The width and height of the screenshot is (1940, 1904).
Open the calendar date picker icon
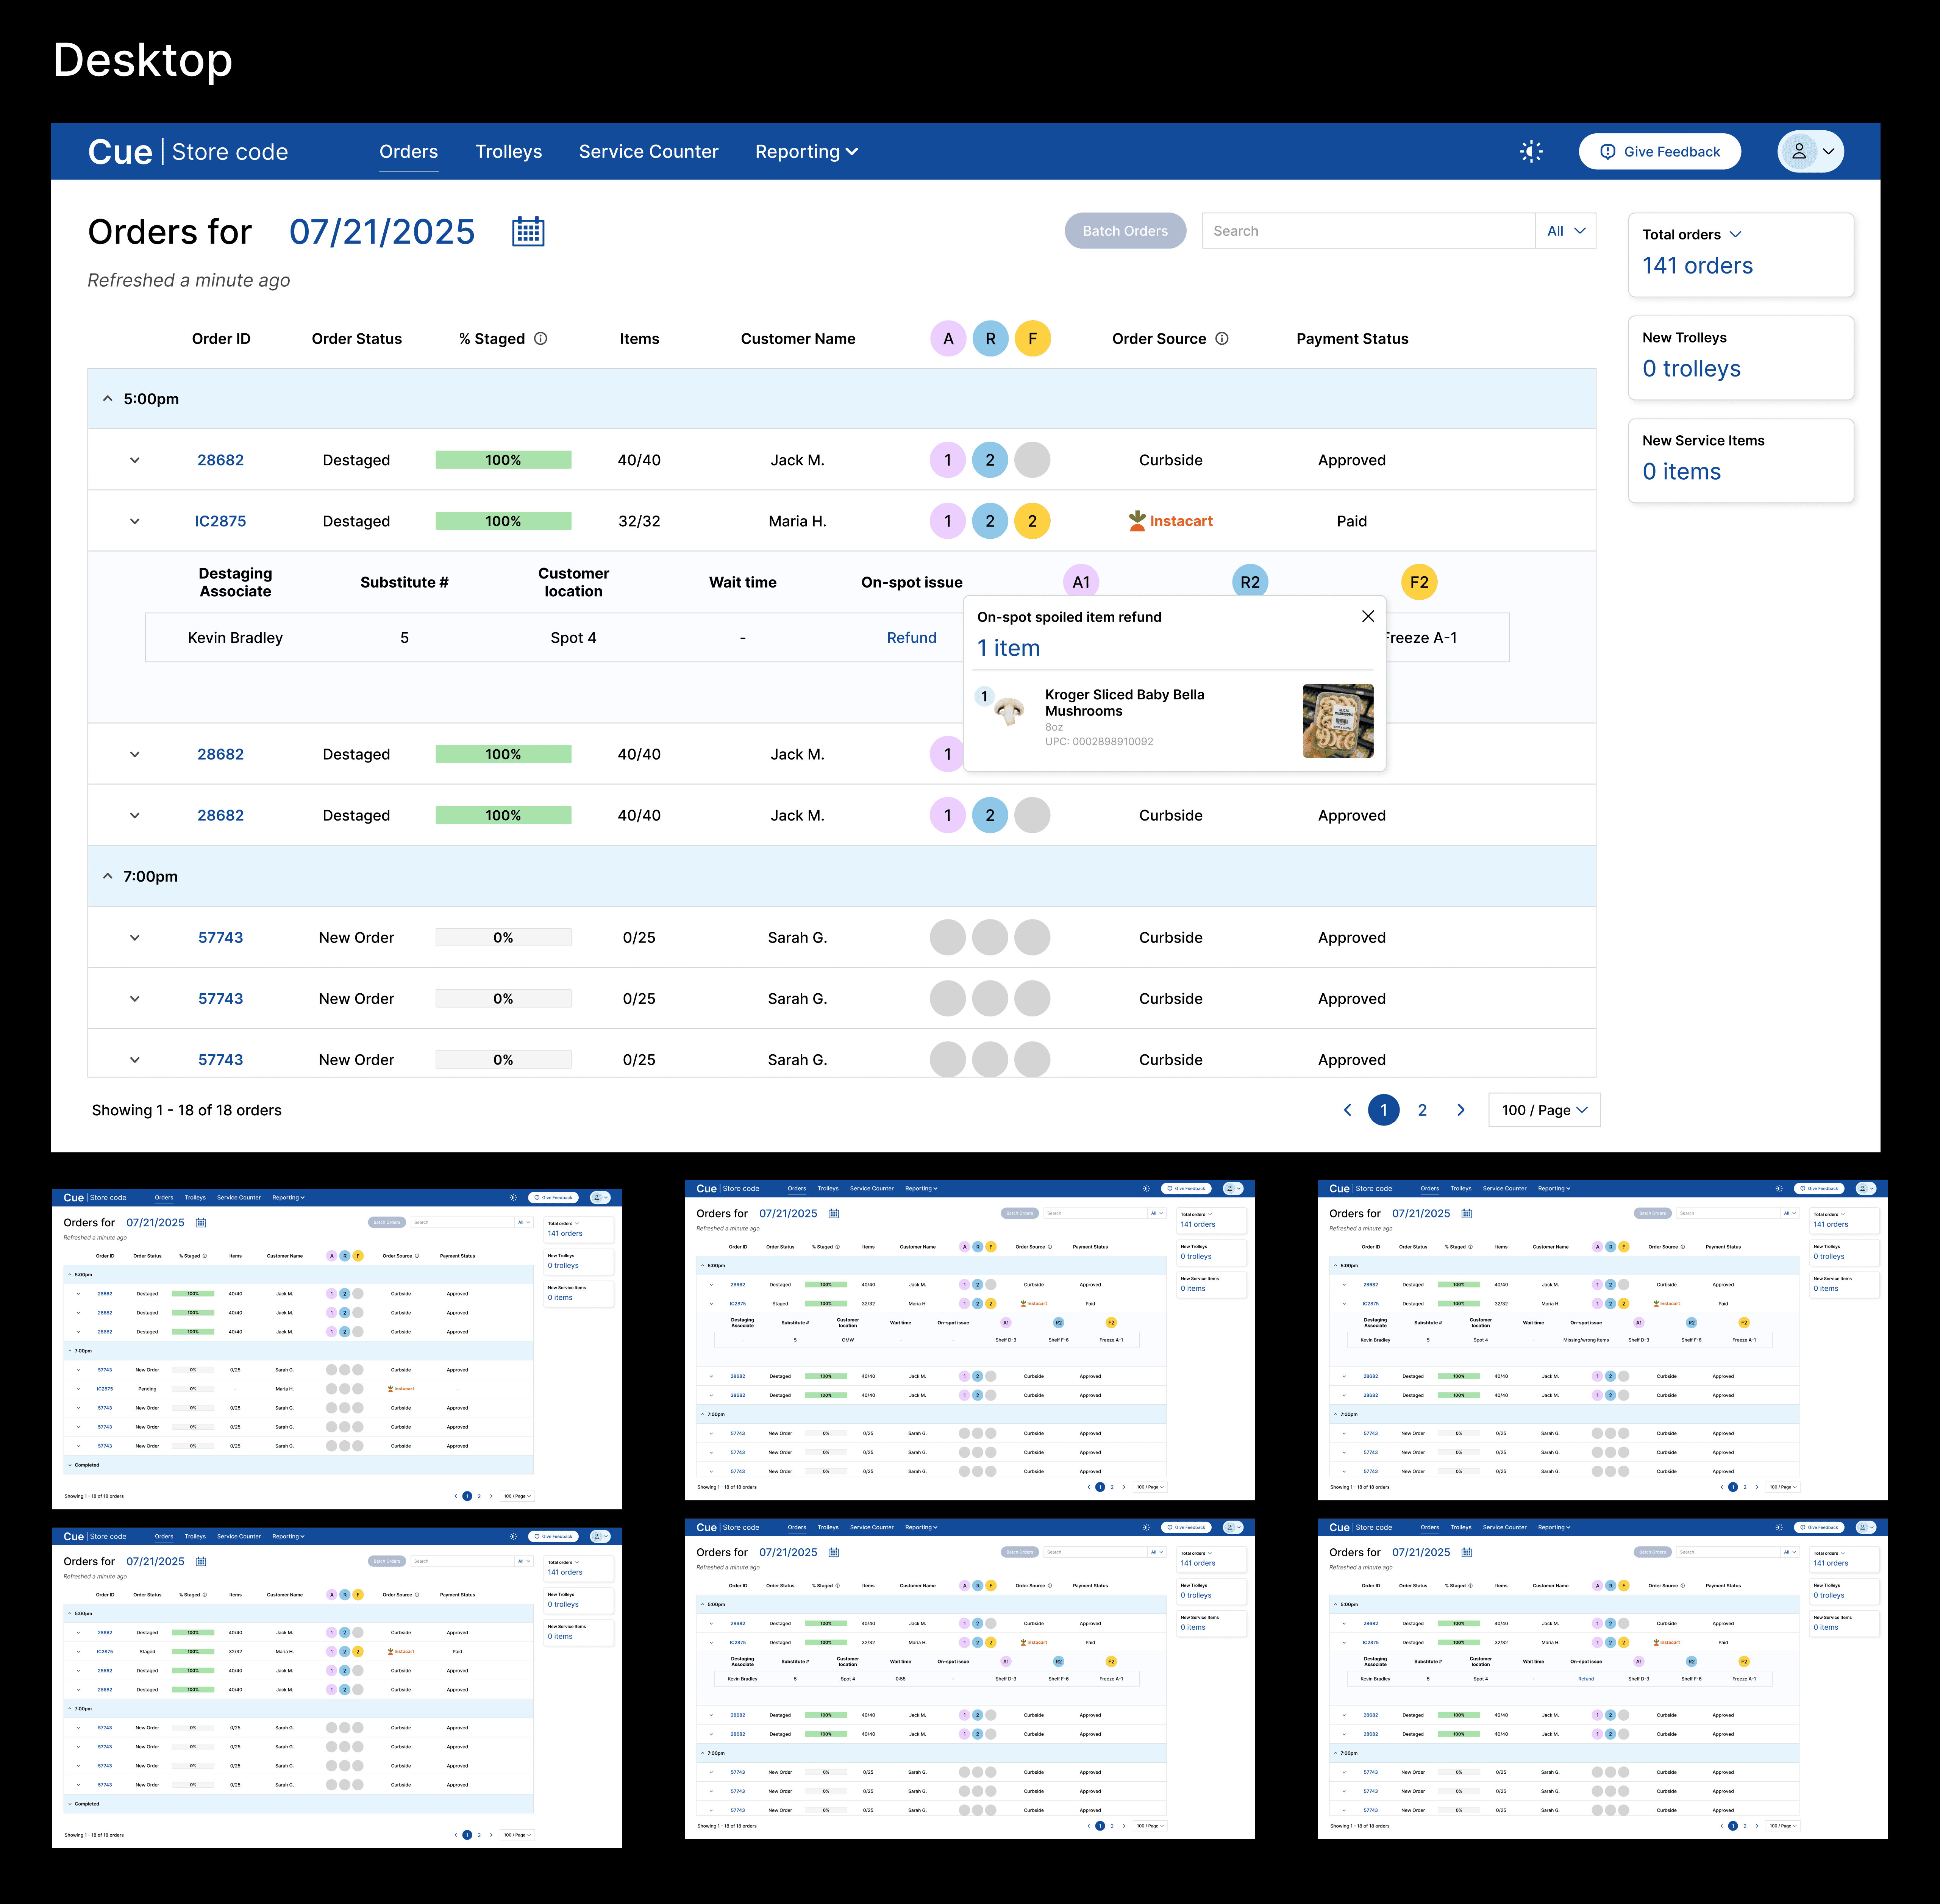click(x=528, y=232)
